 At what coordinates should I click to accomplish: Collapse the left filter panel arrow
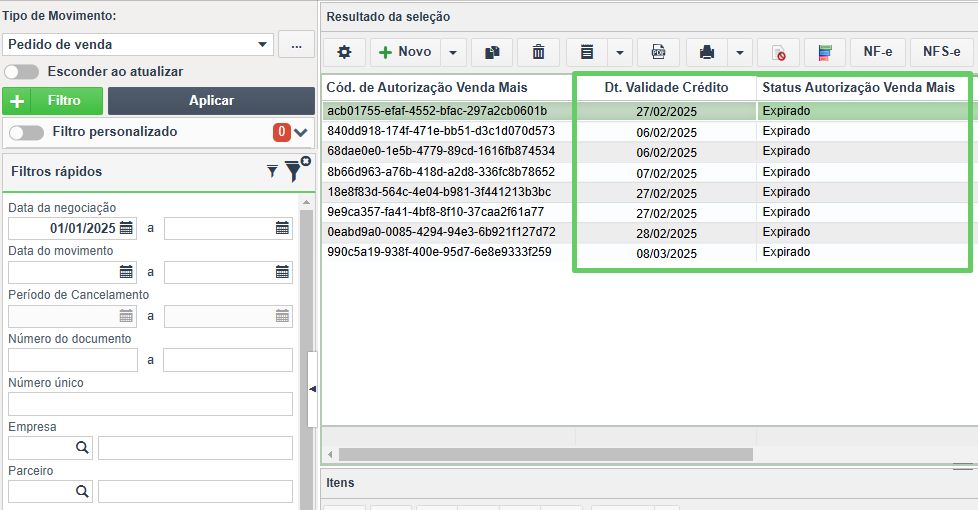312,389
